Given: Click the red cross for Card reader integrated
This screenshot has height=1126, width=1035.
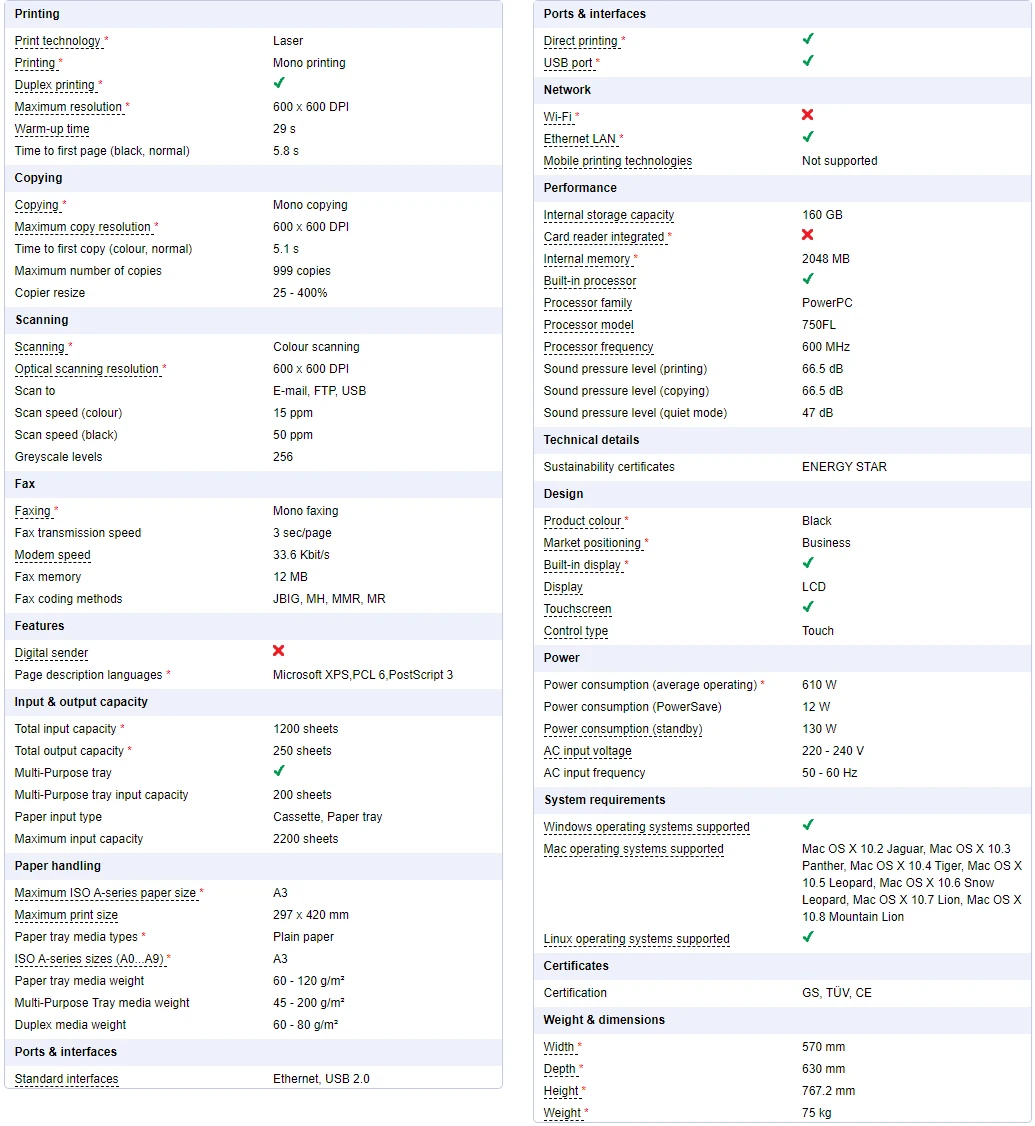Looking at the screenshot, I should pos(807,235).
